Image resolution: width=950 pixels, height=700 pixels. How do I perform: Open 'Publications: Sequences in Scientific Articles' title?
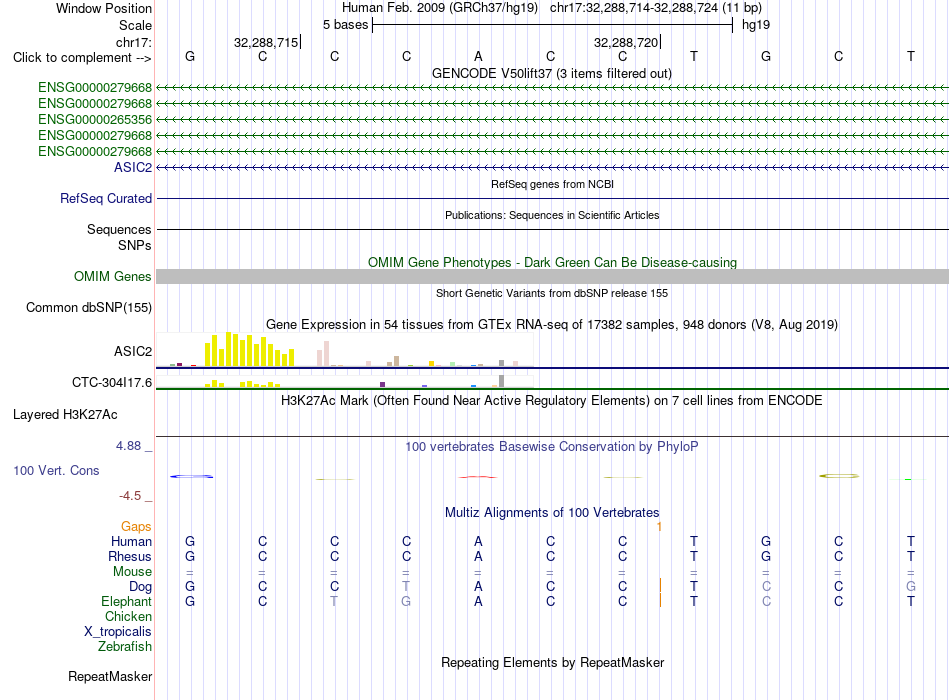point(552,215)
